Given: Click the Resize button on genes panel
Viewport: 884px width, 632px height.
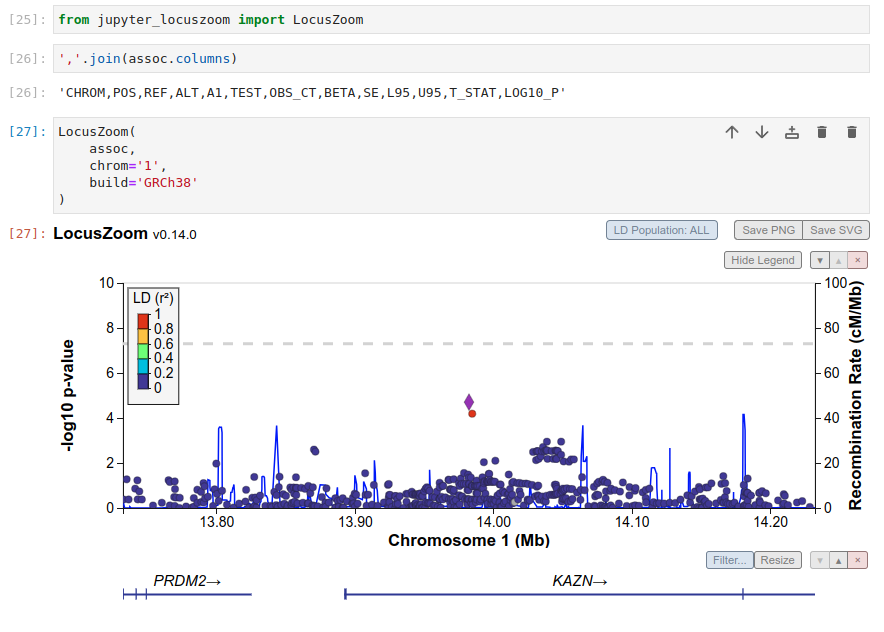Looking at the screenshot, I should (777, 560).
